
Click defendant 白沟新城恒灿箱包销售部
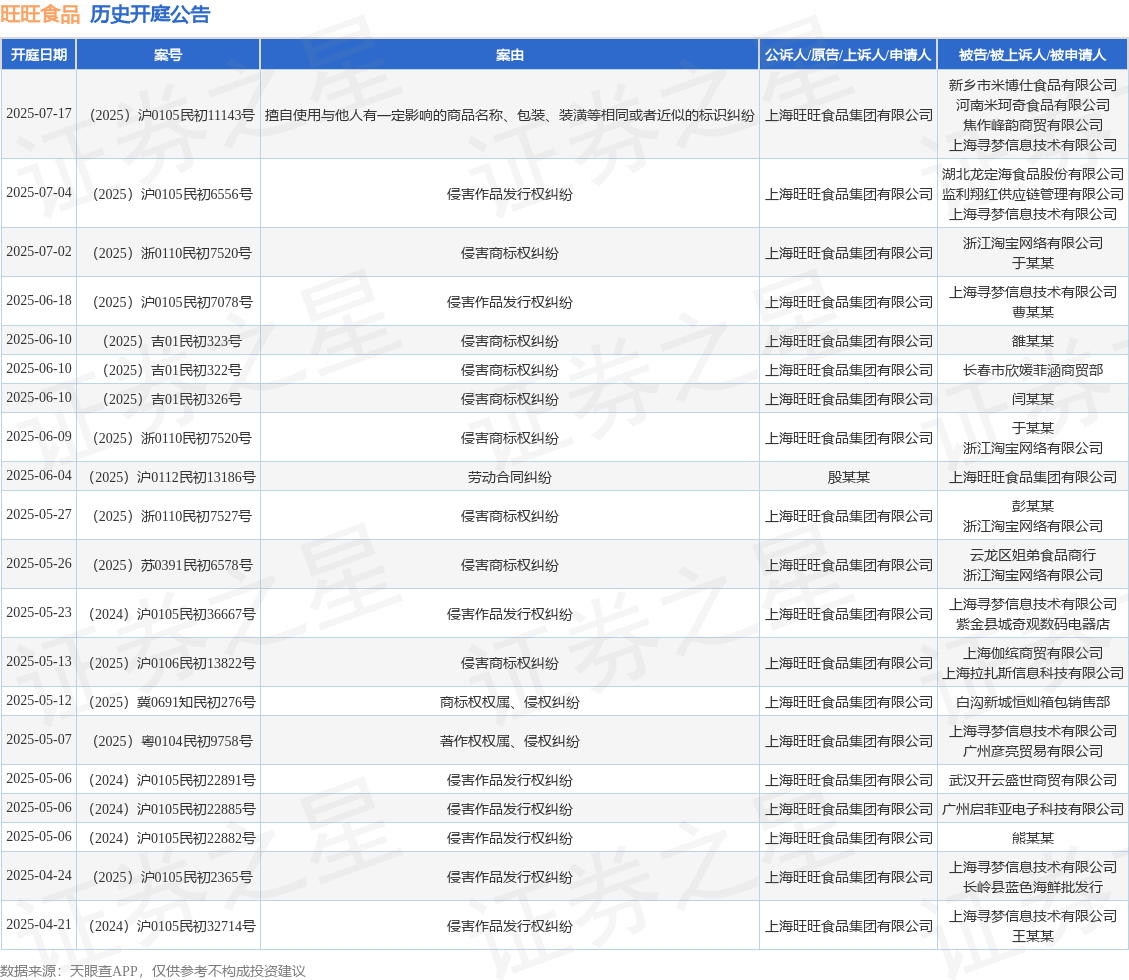pos(1033,702)
